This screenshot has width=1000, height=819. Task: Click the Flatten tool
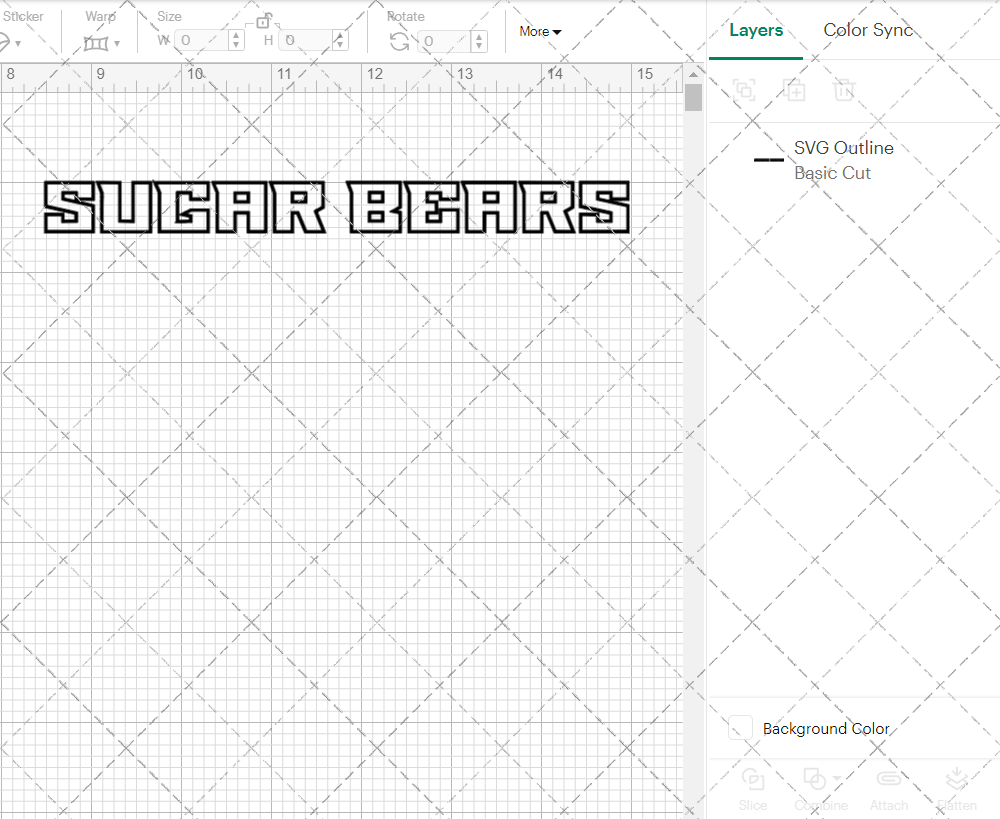click(x=956, y=787)
